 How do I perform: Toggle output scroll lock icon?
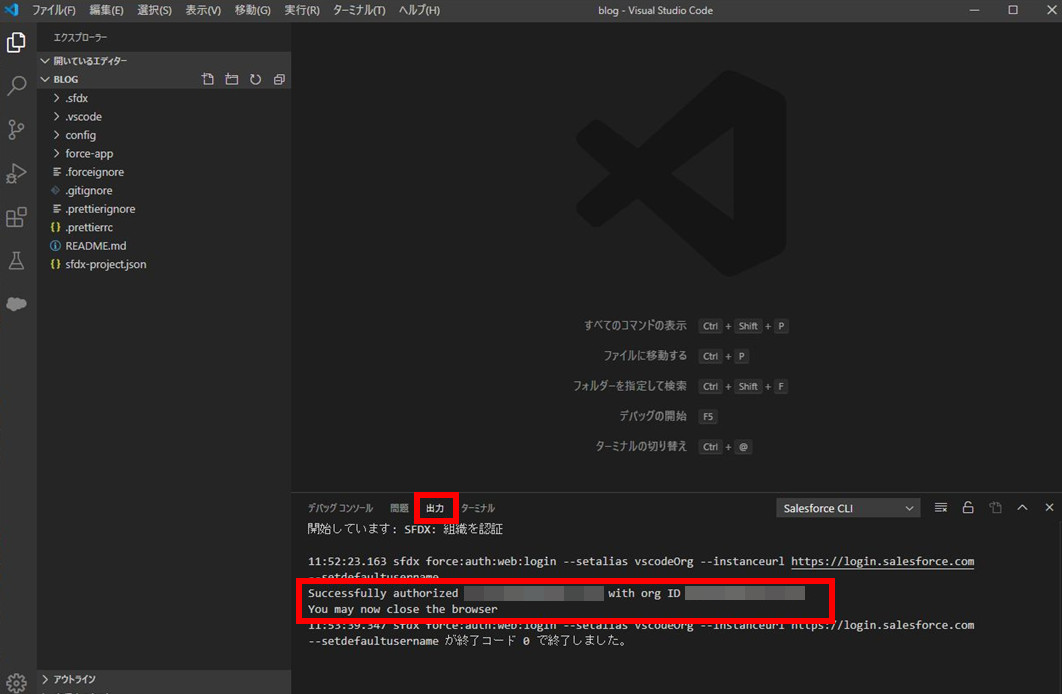point(968,508)
